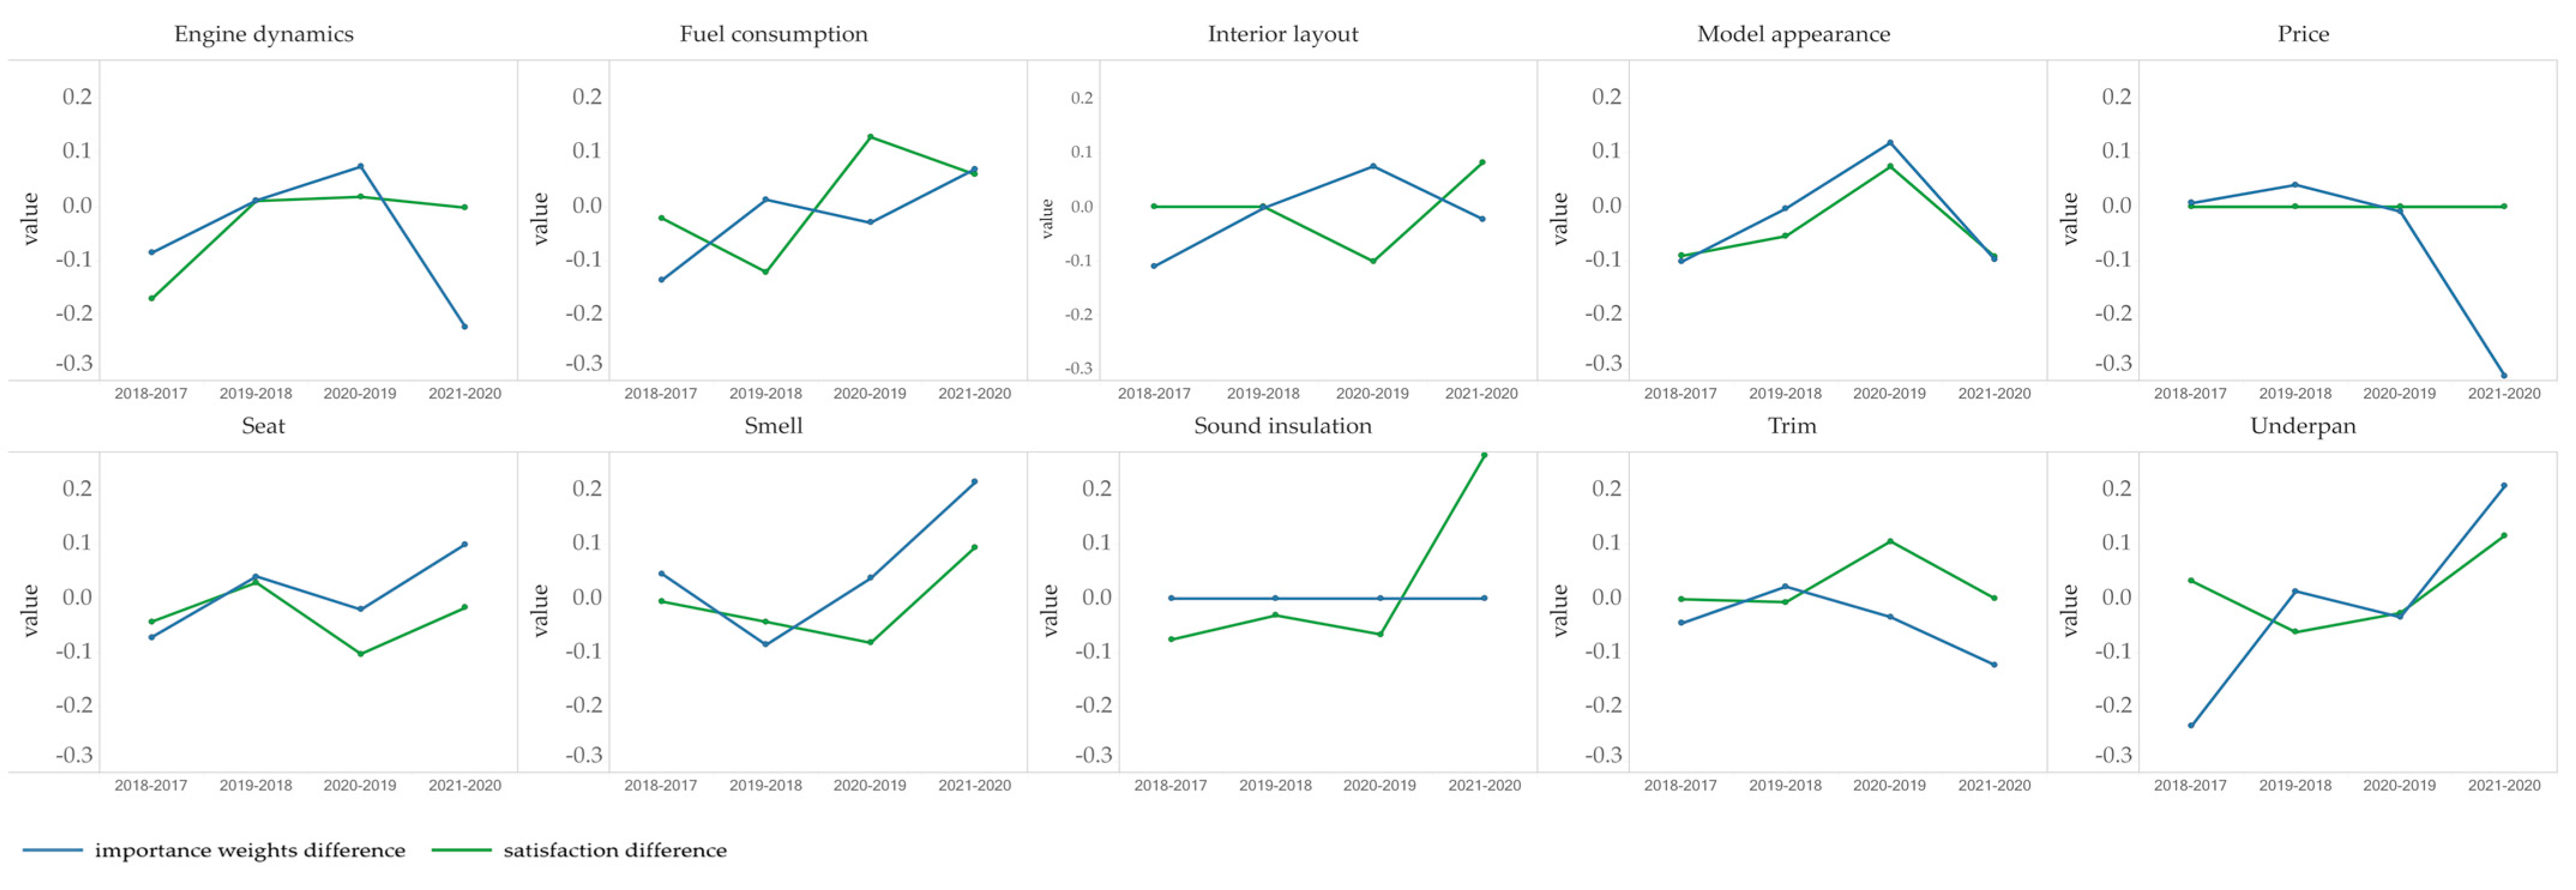Click the lowest blue point in Price chart
Screen dimensions: 2576x890
2504,376
